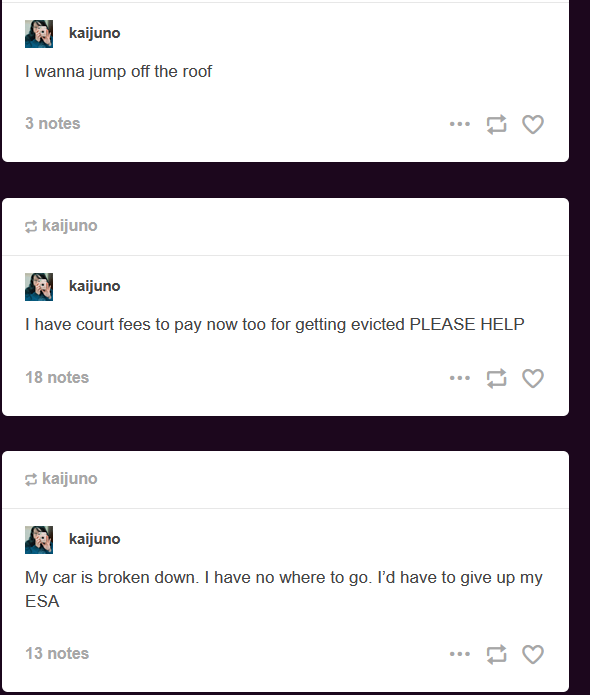The width and height of the screenshot is (590, 695).
Task: Open kaijuno username on broken car post
Action: coord(94,539)
